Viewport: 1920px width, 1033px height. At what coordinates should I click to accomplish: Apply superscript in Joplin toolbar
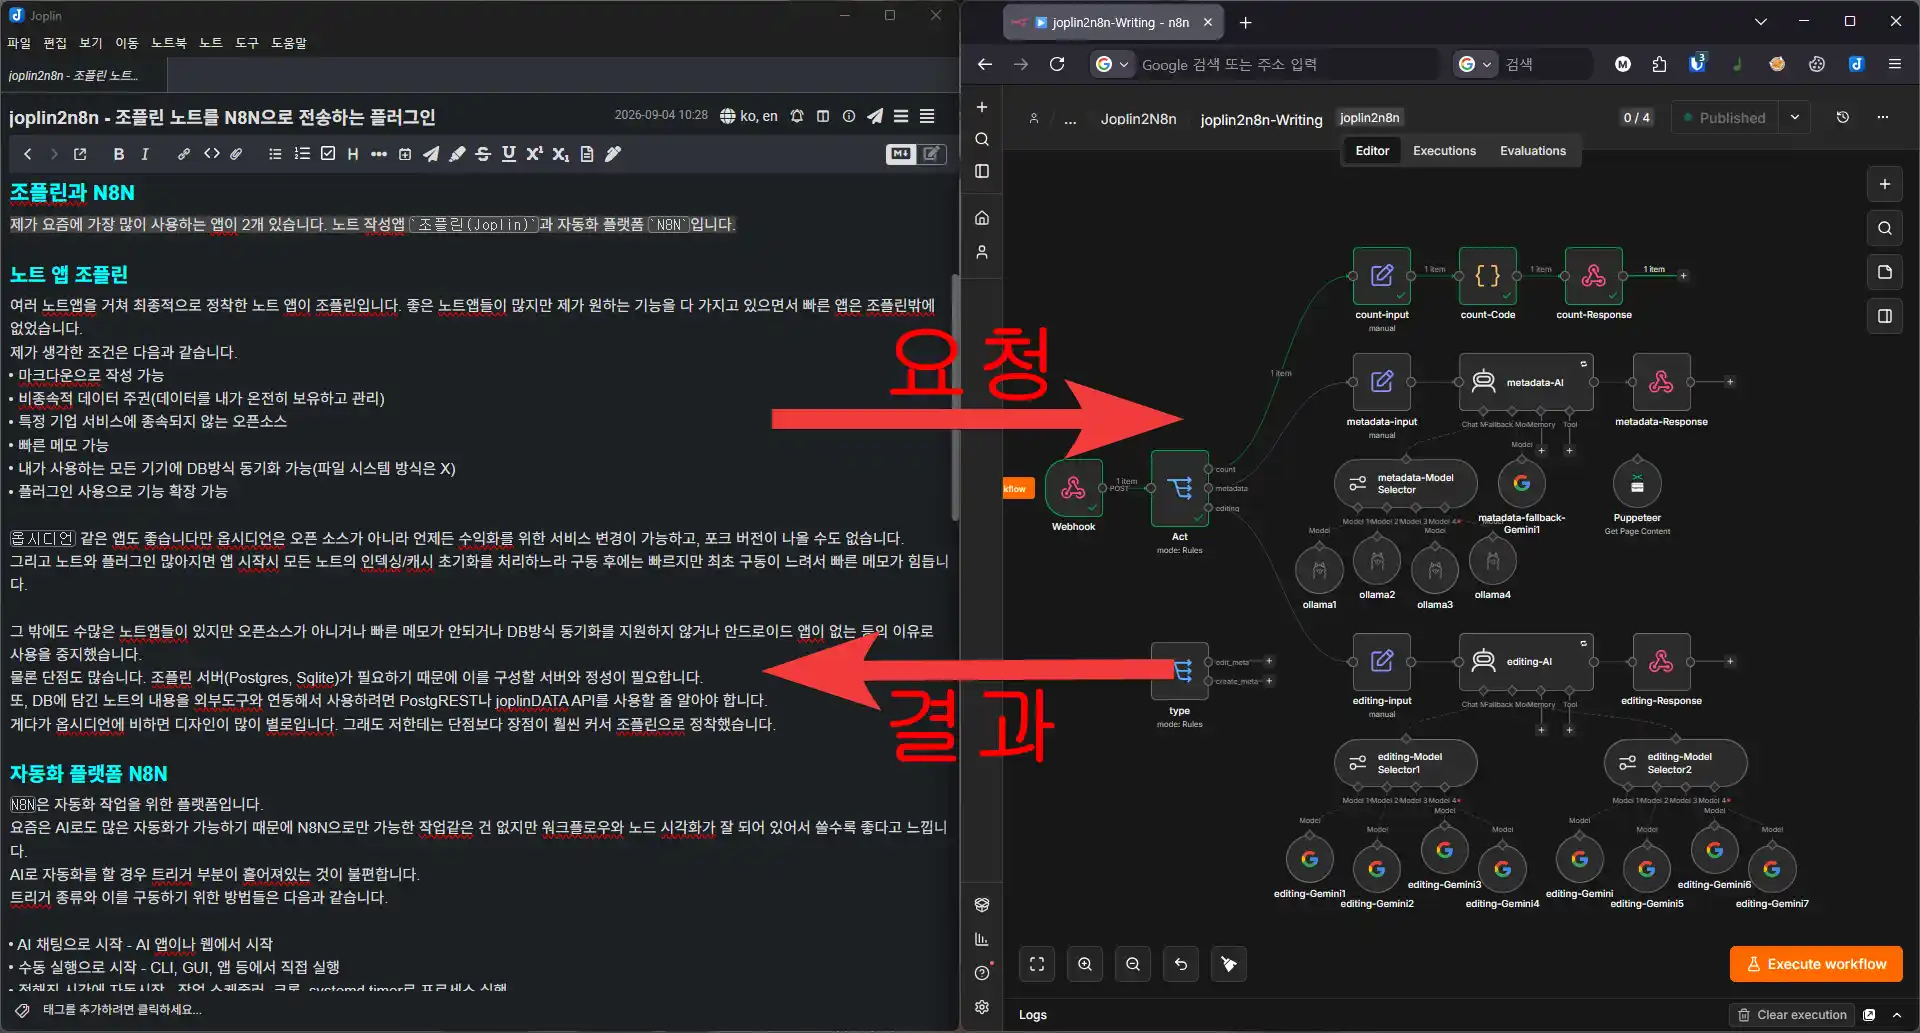coord(535,154)
